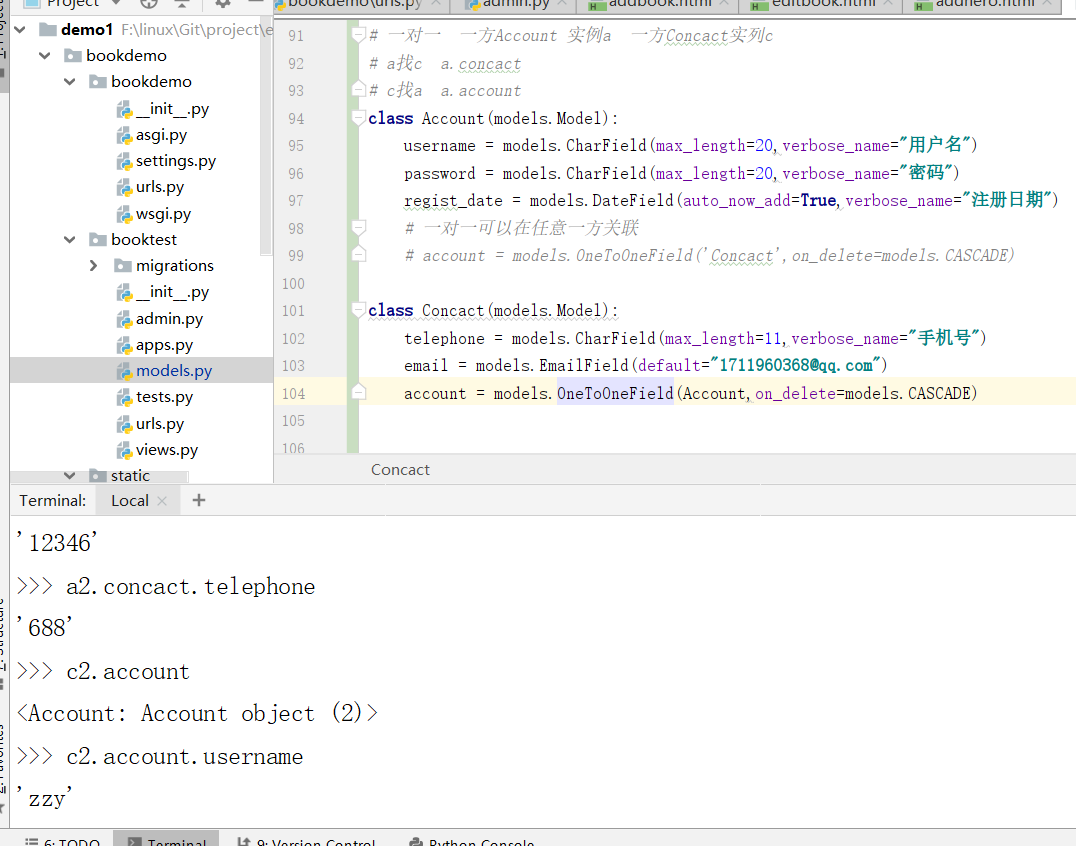1076x846 pixels.
Task: Add a new terminal session
Action: [199, 500]
